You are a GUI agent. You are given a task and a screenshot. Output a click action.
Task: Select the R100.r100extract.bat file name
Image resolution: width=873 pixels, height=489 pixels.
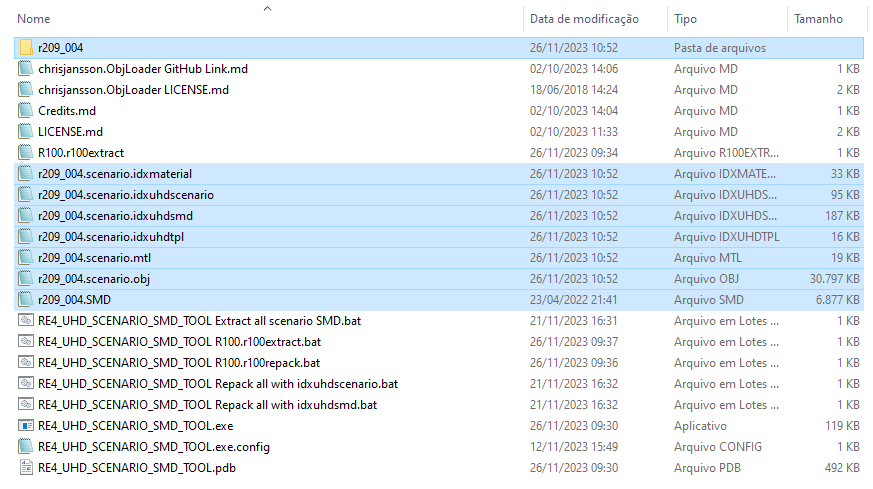pyautogui.click(x=179, y=341)
